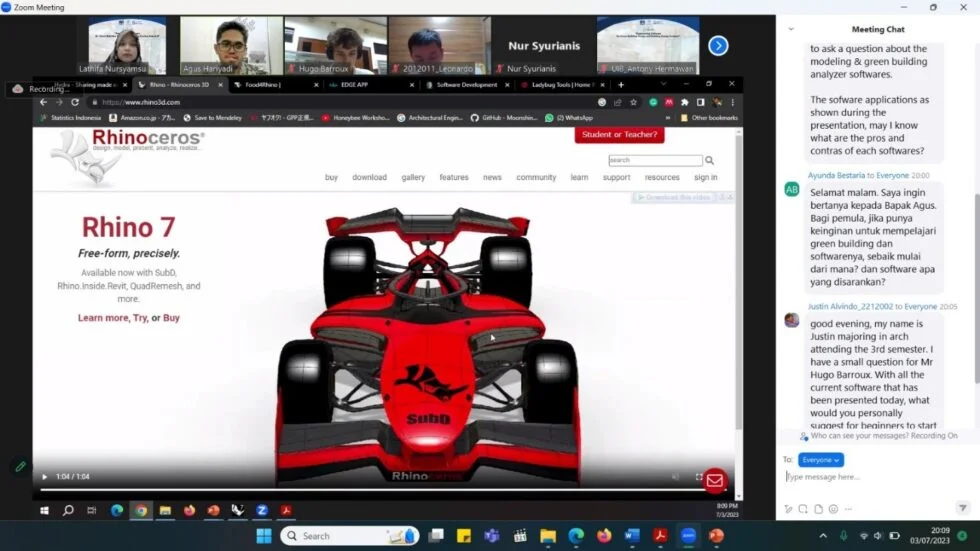
Task: Show next participants with the gallery arrow
Action: click(x=718, y=45)
